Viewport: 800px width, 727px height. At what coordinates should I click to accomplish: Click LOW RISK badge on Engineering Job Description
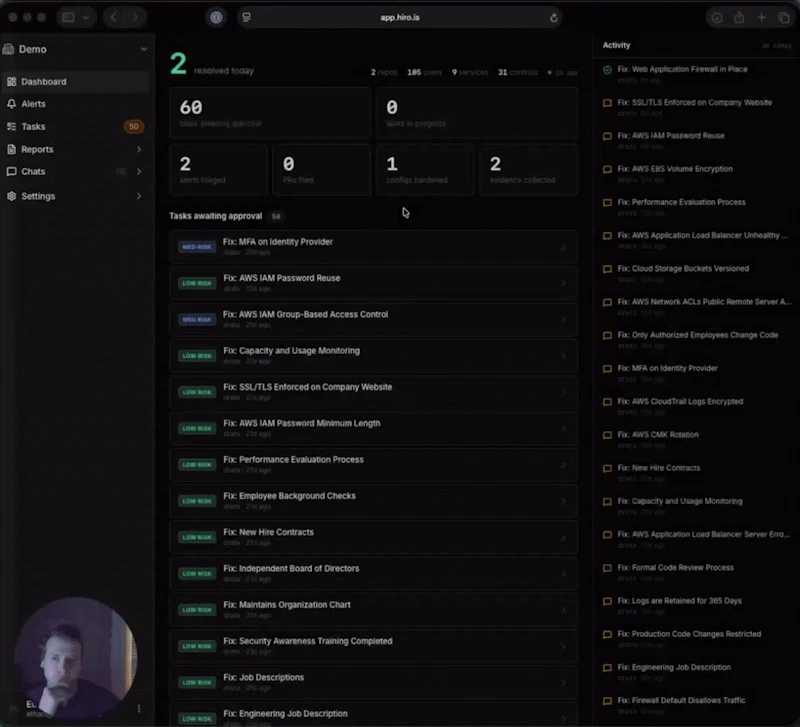pyautogui.click(x=197, y=719)
